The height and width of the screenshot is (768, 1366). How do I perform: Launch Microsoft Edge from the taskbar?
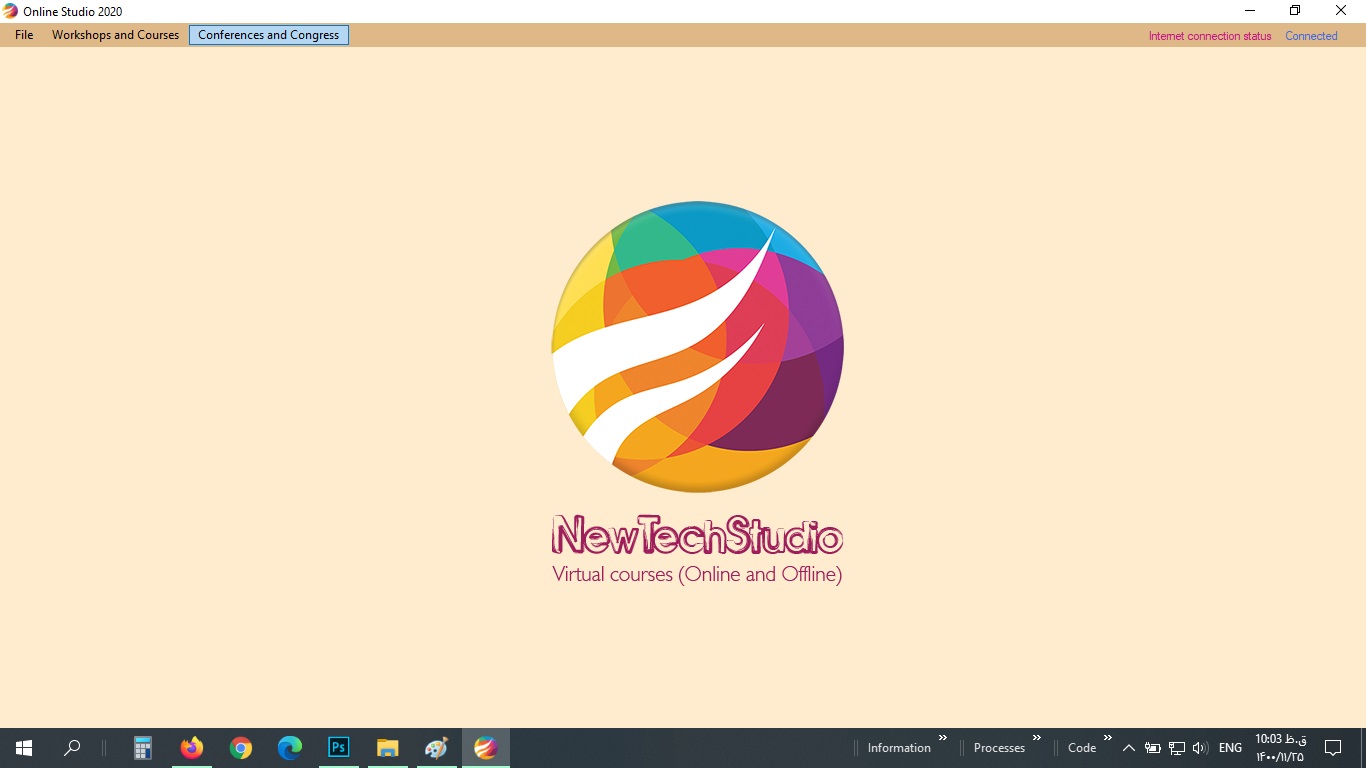point(289,748)
